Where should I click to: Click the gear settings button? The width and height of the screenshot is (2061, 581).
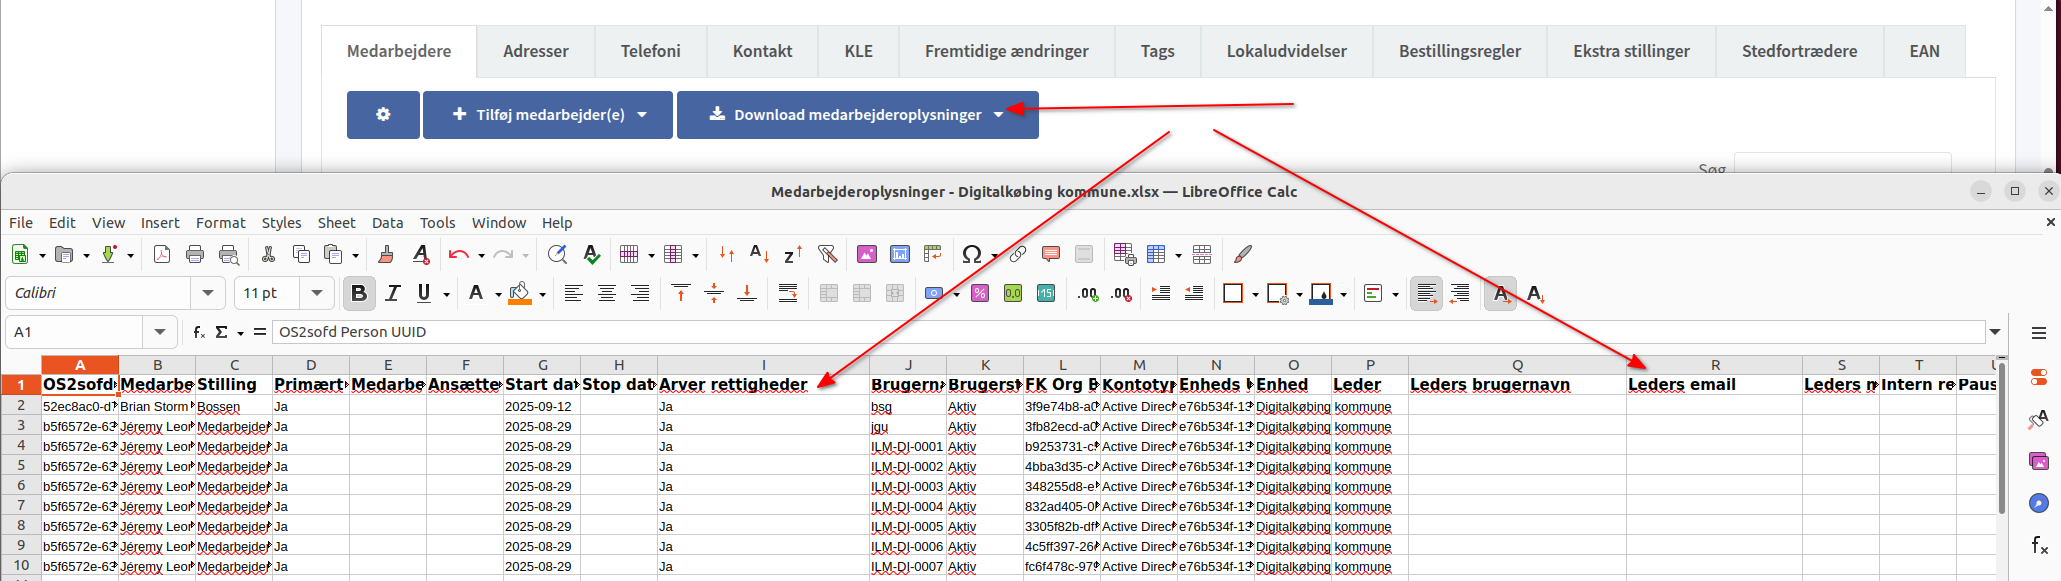pyautogui.click(x=383, y=115)
